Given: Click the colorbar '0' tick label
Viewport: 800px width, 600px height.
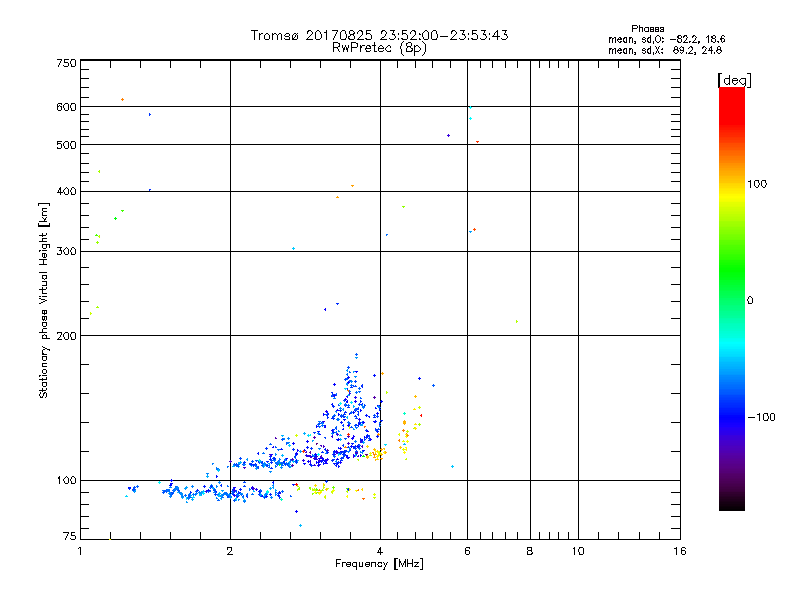Looking at the screenshot, I should click(x=750, y=301).
